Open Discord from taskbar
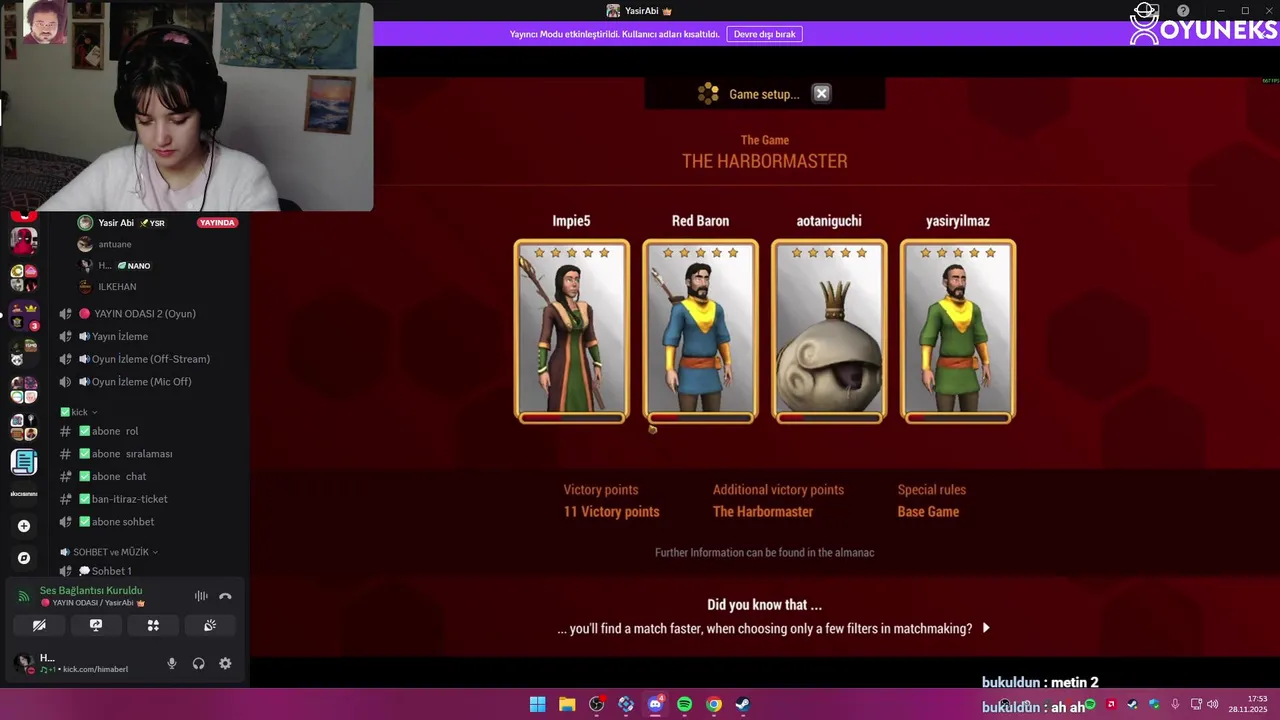The height and width of the screenshot is (720, 1280). 655,704
